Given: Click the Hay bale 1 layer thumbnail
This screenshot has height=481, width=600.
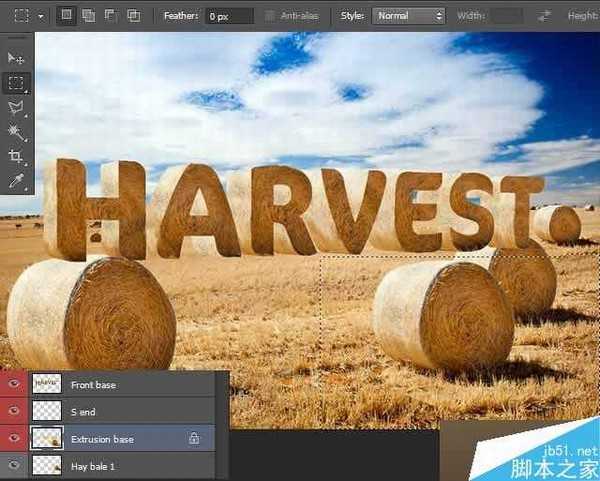Looking at the screenshot, I should [46, 465].
